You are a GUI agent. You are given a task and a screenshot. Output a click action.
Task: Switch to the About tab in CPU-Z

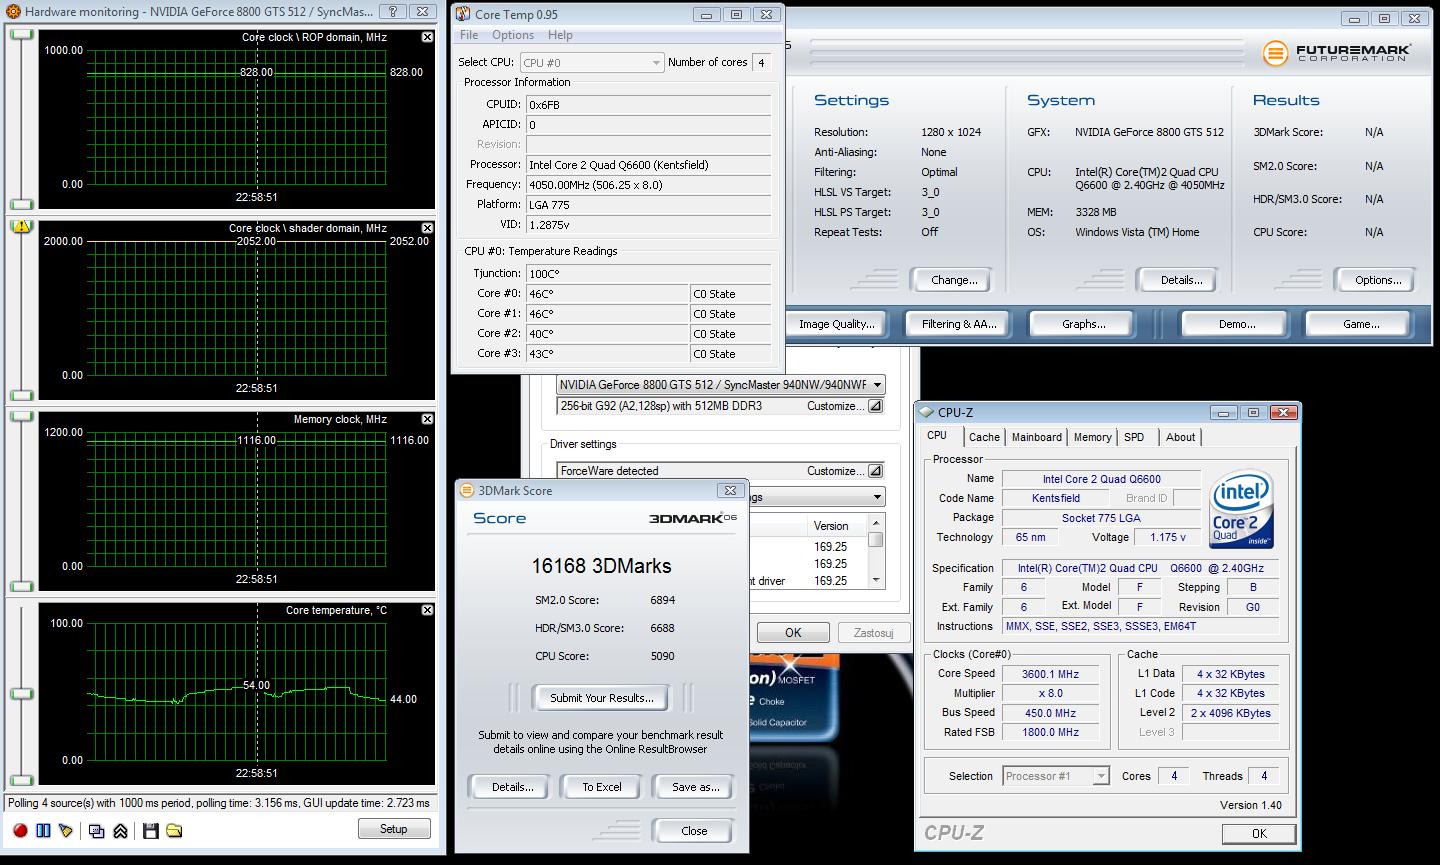click(1180, 437)
